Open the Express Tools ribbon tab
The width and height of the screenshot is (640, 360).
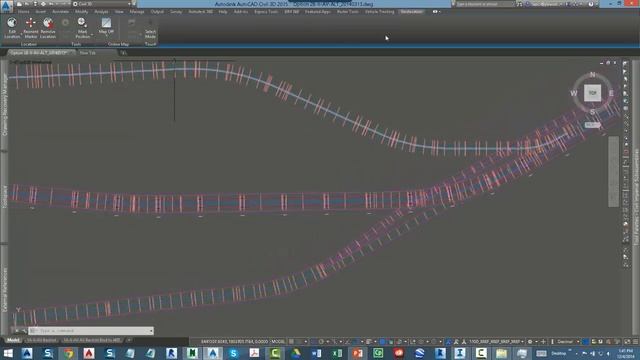[266, 12]
